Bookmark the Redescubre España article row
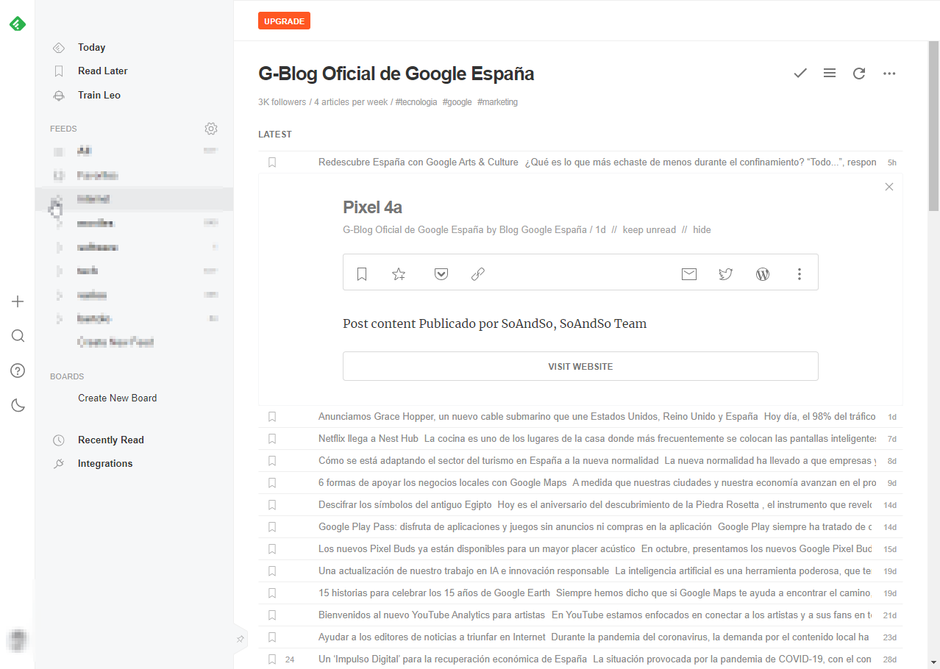Image resolution: width=940 pixels, height=669 pixels. click(x=272, y=162)
